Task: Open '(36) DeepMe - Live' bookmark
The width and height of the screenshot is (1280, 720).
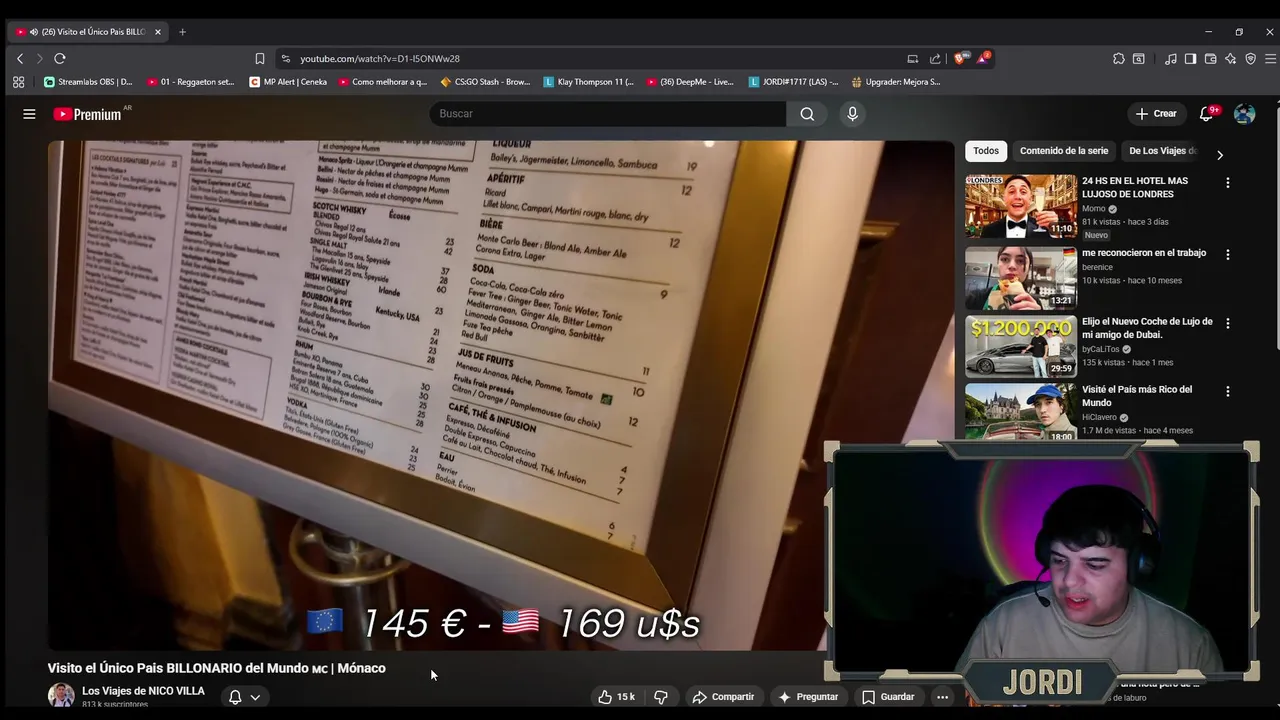Action: point(690,82)
